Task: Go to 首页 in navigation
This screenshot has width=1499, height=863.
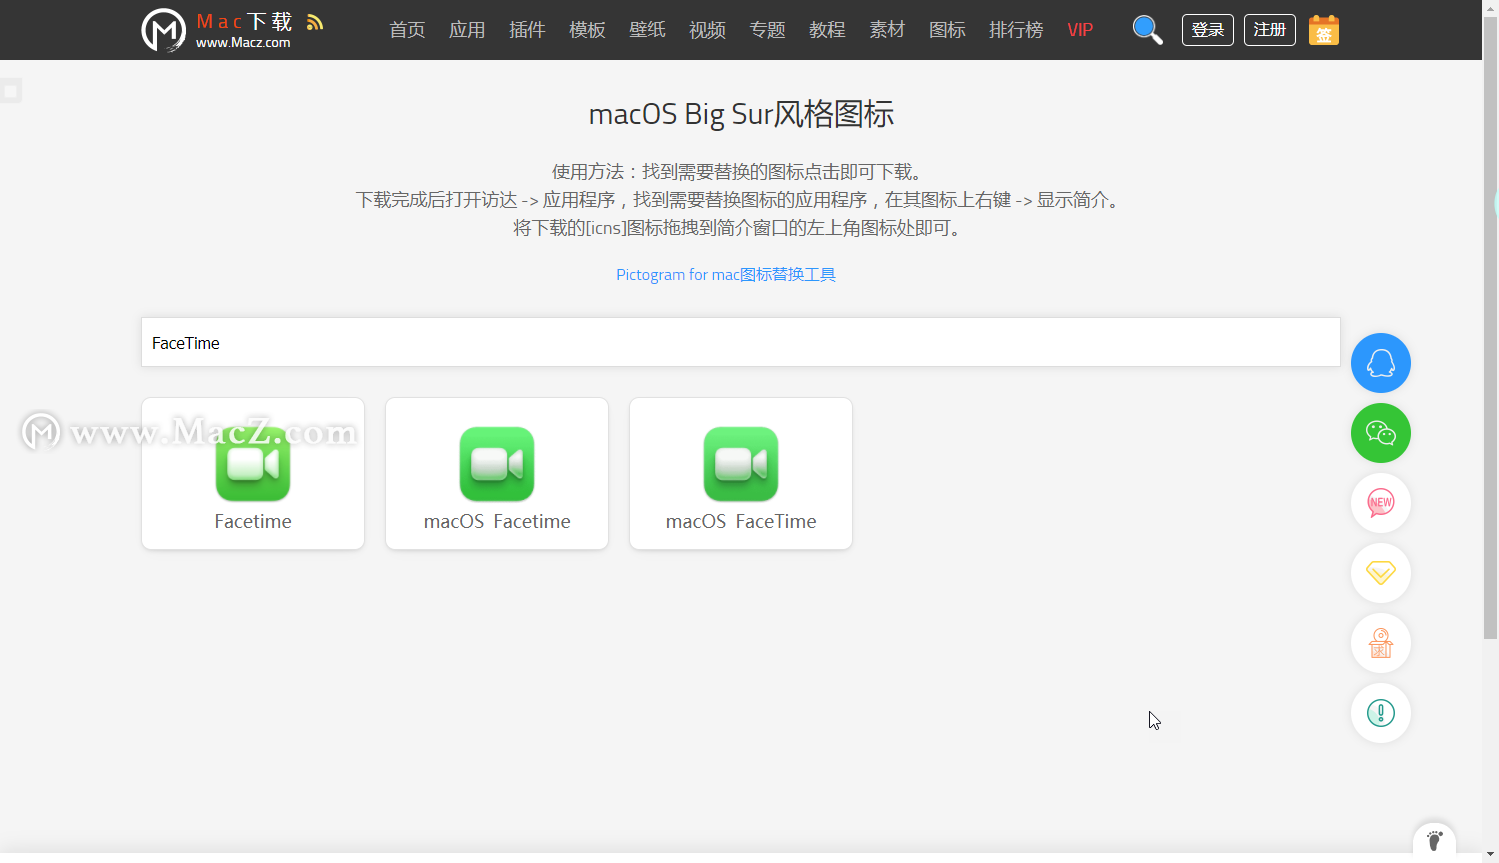Action: pyautogui.click(x=407, y=30)
